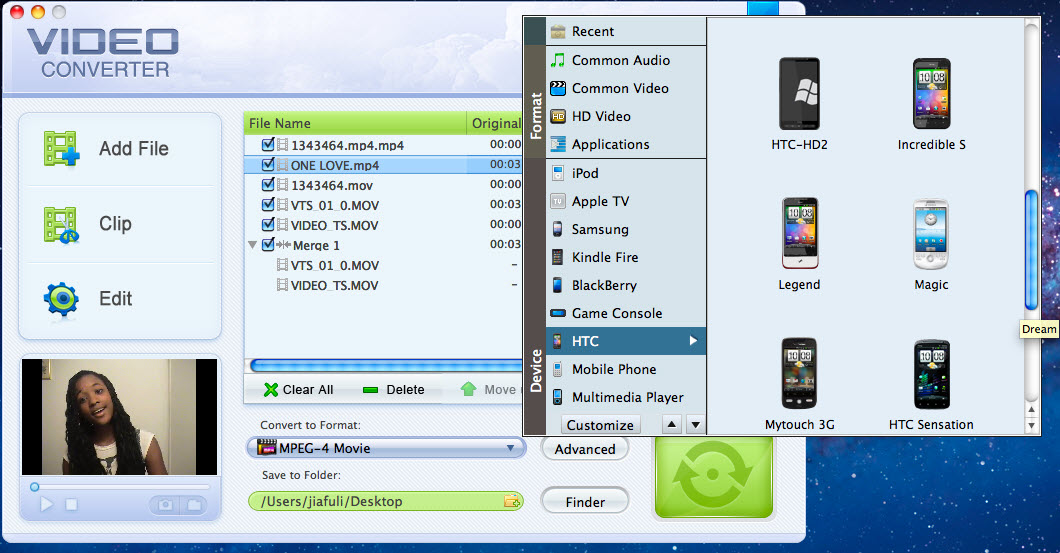The height and width of the screenshot is (553, 1060).
Task: Open the BlackBerry device category
Action: tap(626, 285)
